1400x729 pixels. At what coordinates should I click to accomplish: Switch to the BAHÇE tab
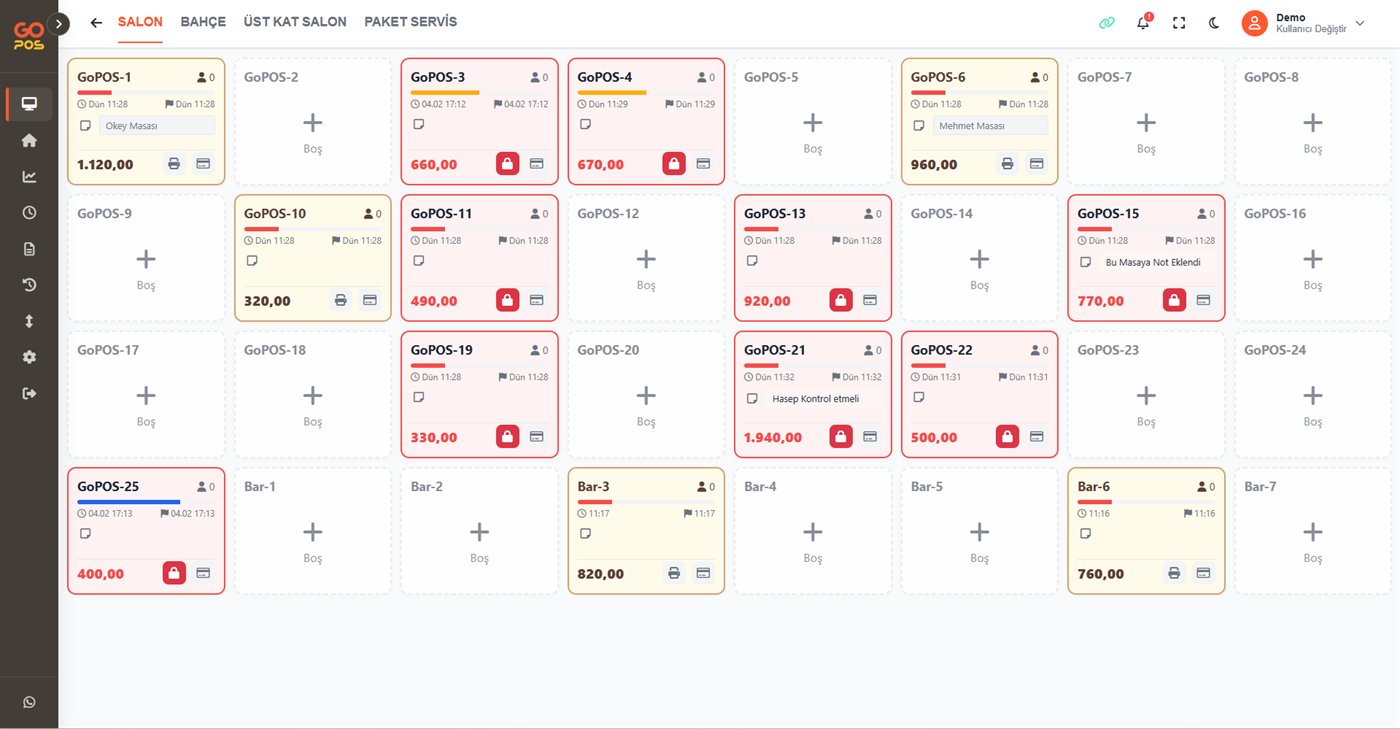203,22
